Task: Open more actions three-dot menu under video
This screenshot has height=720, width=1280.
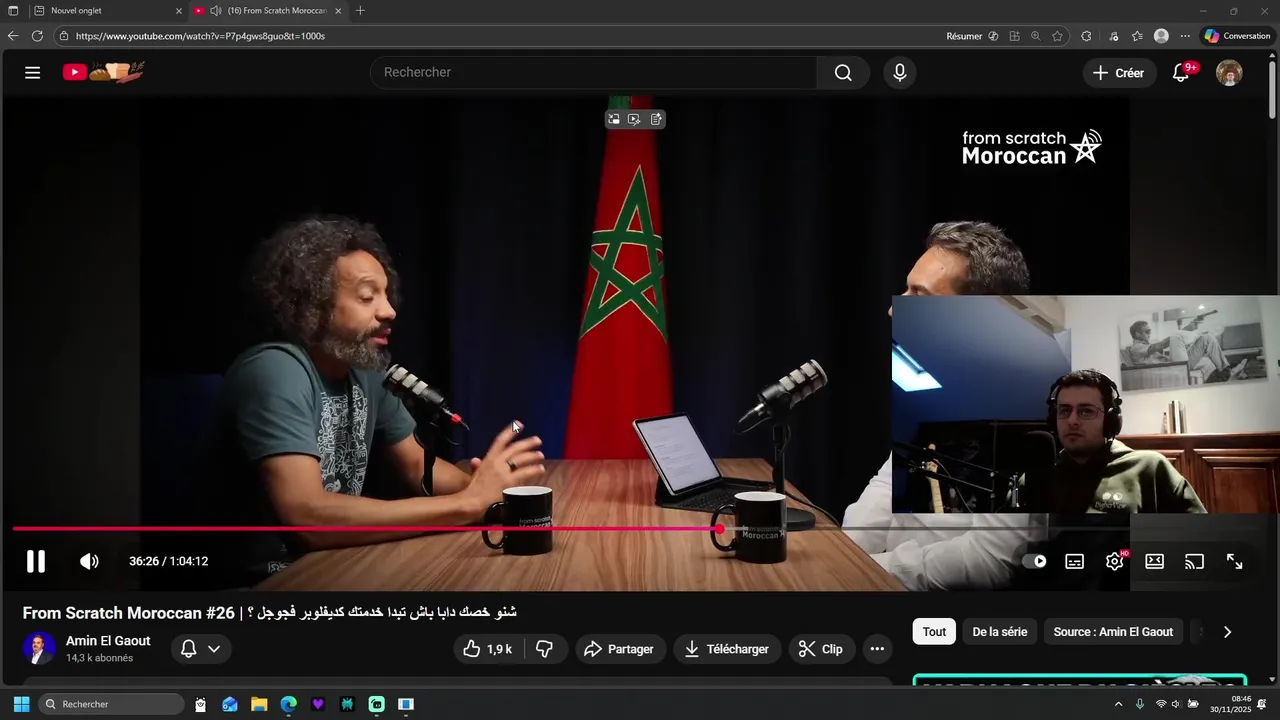Action: click(877, 649)
